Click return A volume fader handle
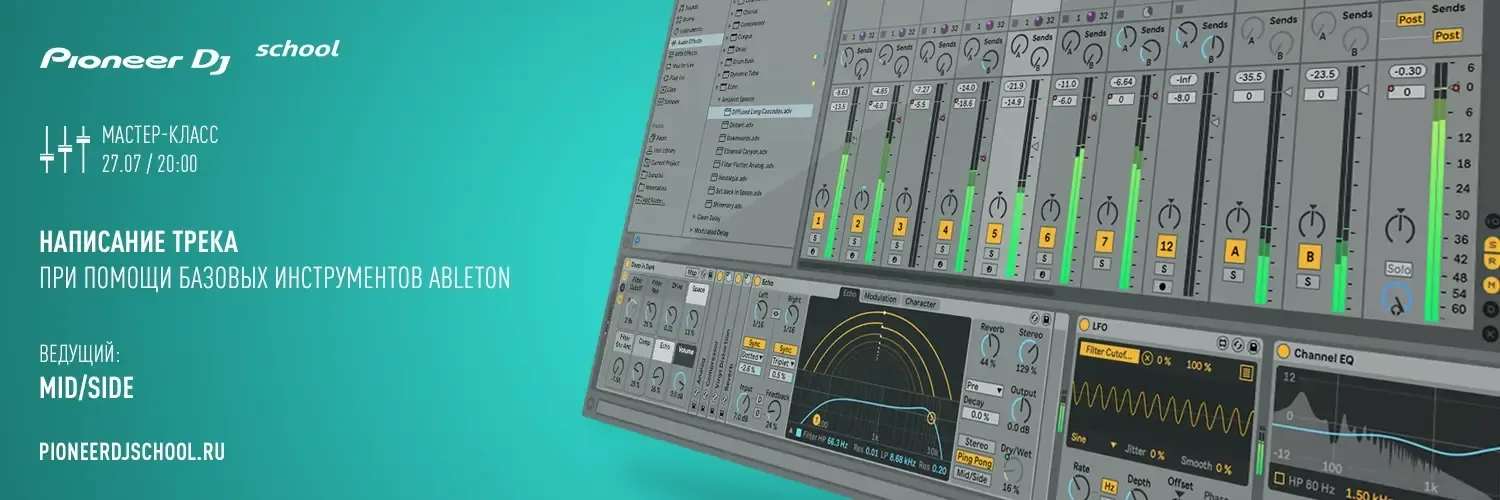Image resolution: width=1500 pixels, height=500 pixels. click(1286, 92)
